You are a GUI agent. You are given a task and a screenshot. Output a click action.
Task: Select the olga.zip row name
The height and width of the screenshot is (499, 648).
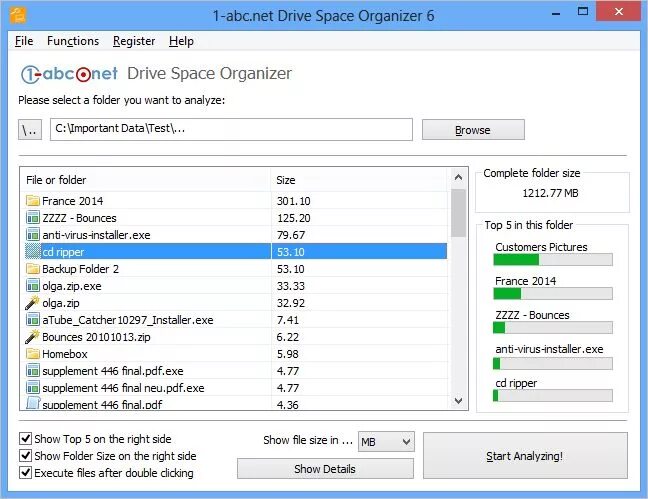pos(61,303)
